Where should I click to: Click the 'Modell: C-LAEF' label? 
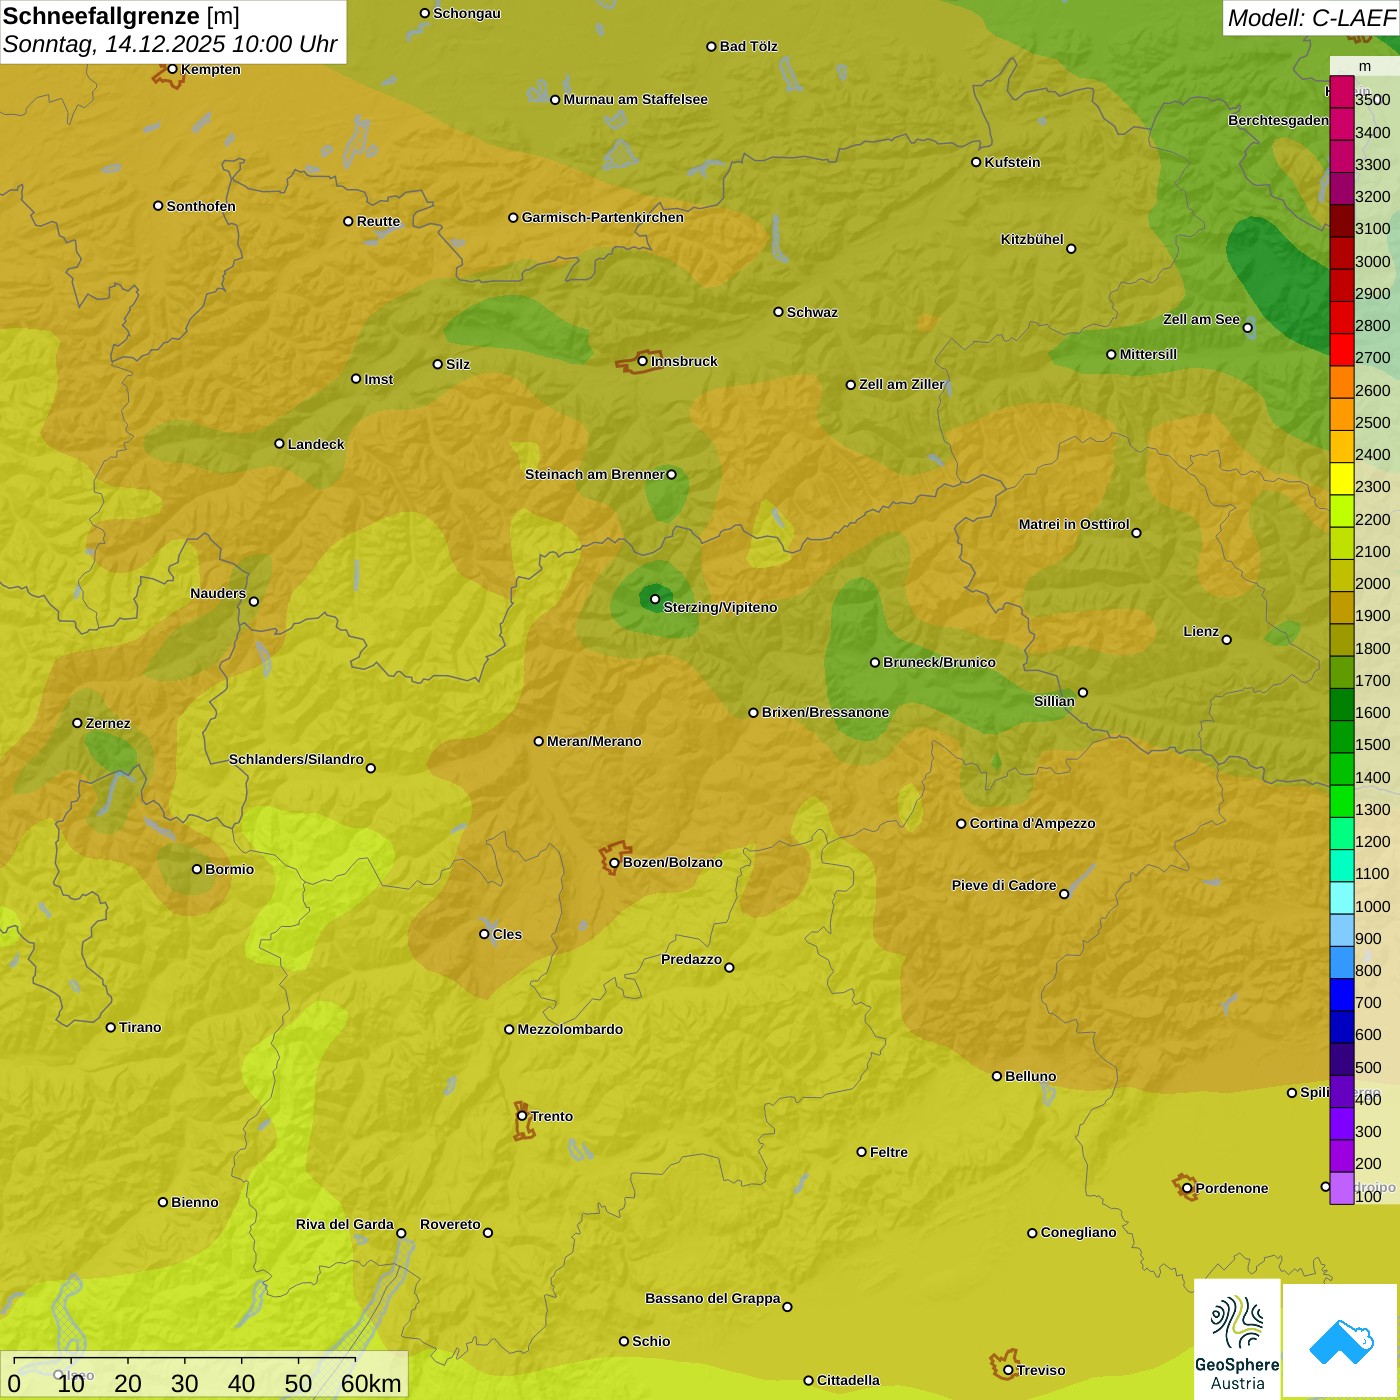[x=1310, y=18]
